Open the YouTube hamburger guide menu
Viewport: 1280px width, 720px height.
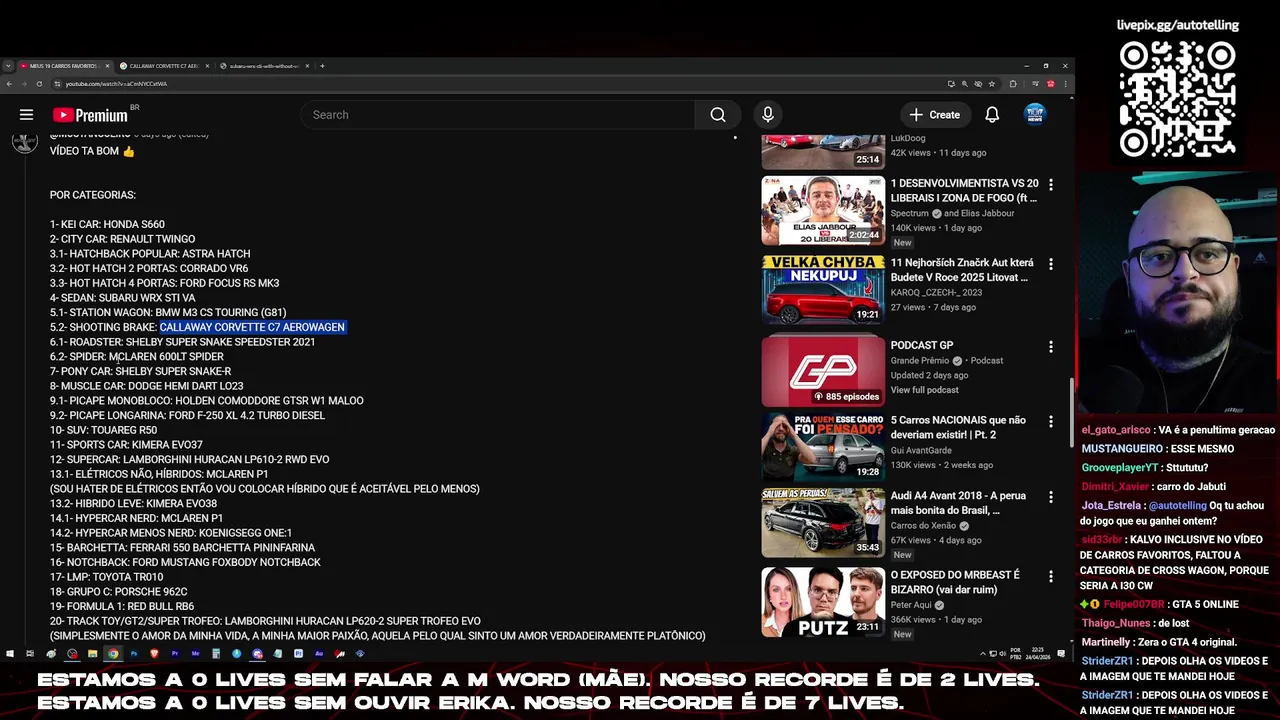27,115
